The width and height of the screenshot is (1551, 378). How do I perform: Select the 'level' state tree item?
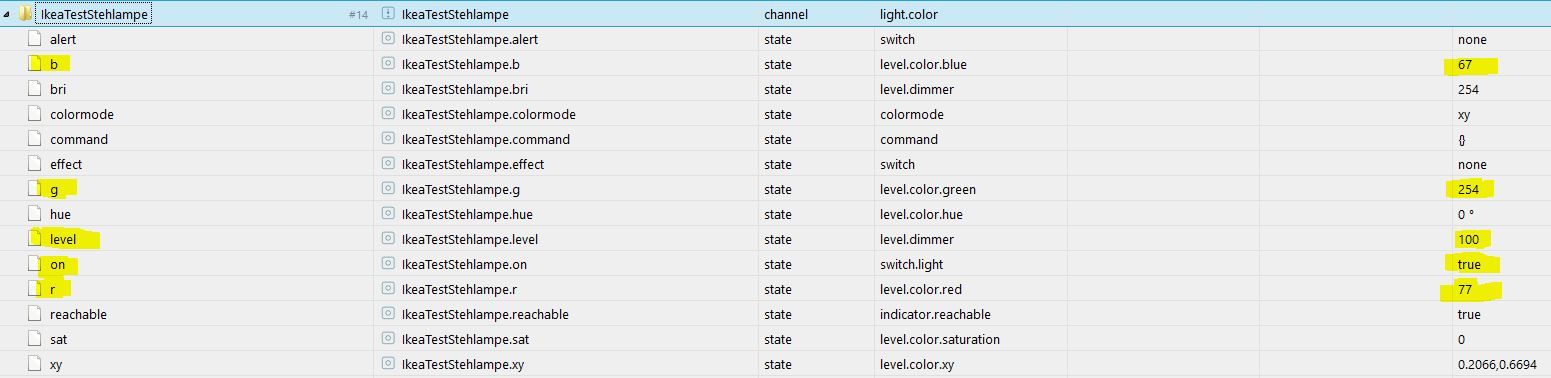tap(63, 239)
